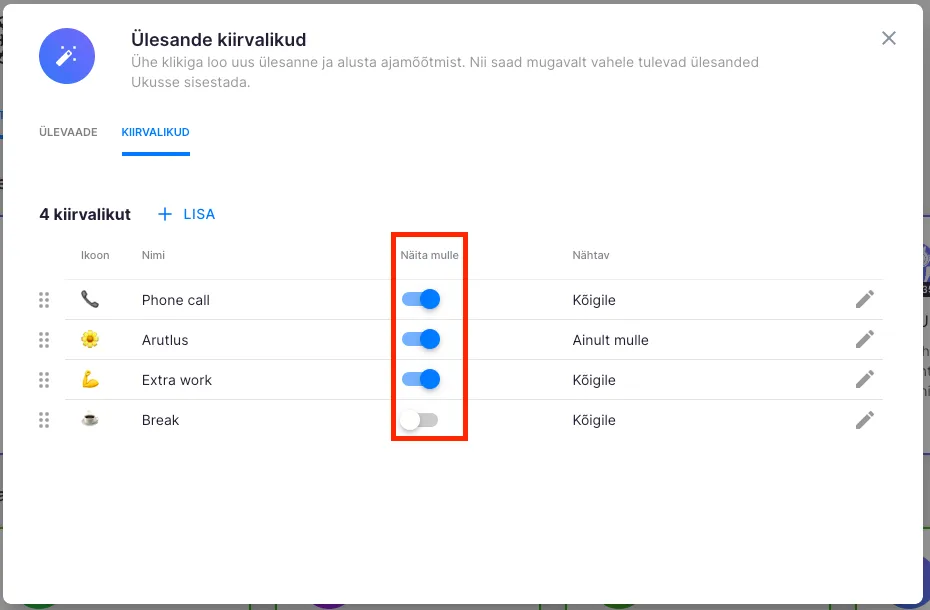
Task: Disable Näita mulle for Phone call
Action: pos(421,300)
